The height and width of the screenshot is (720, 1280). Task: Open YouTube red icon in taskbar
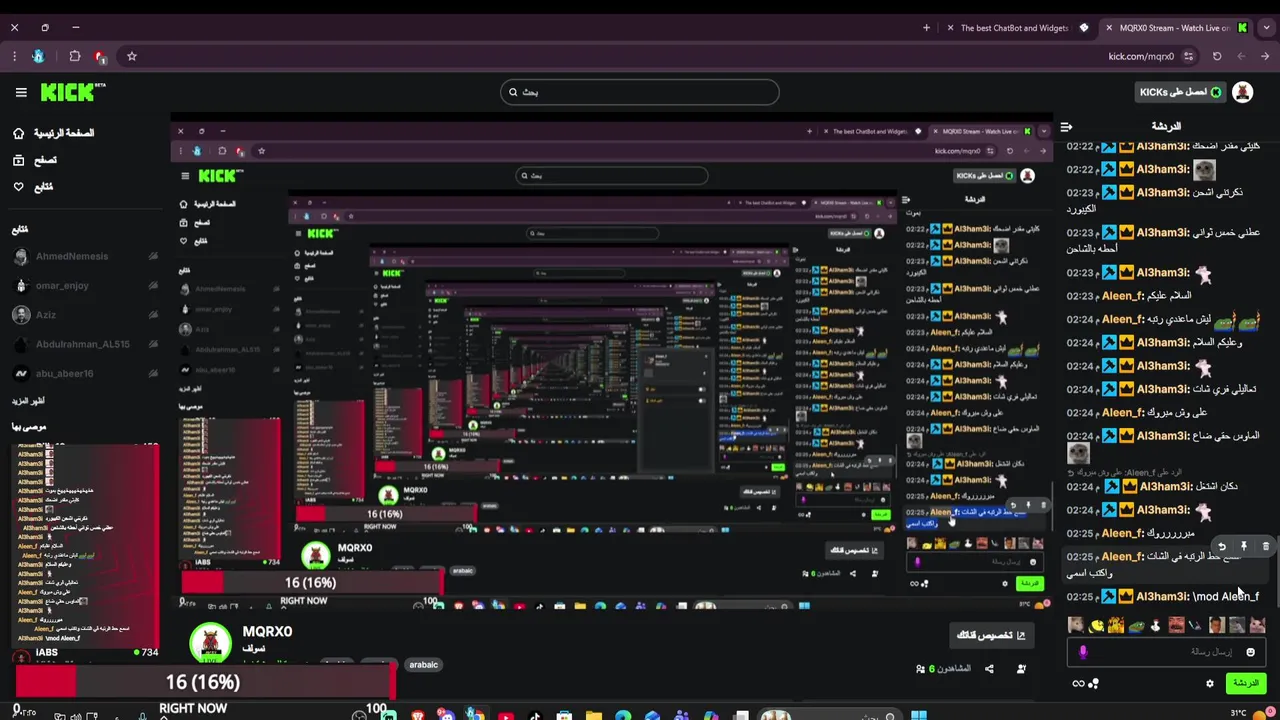click(507, 715)
